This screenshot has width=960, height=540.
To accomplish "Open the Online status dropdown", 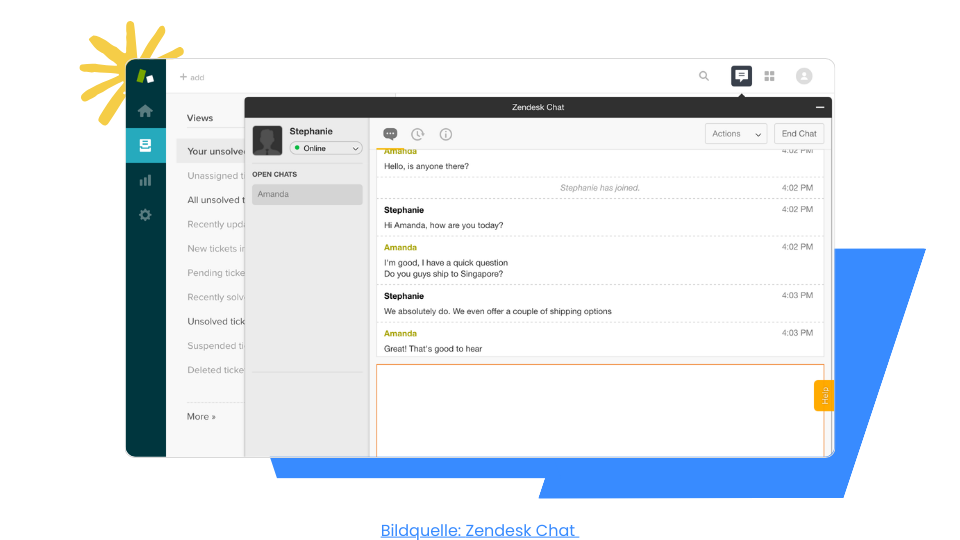I will 326,148.
